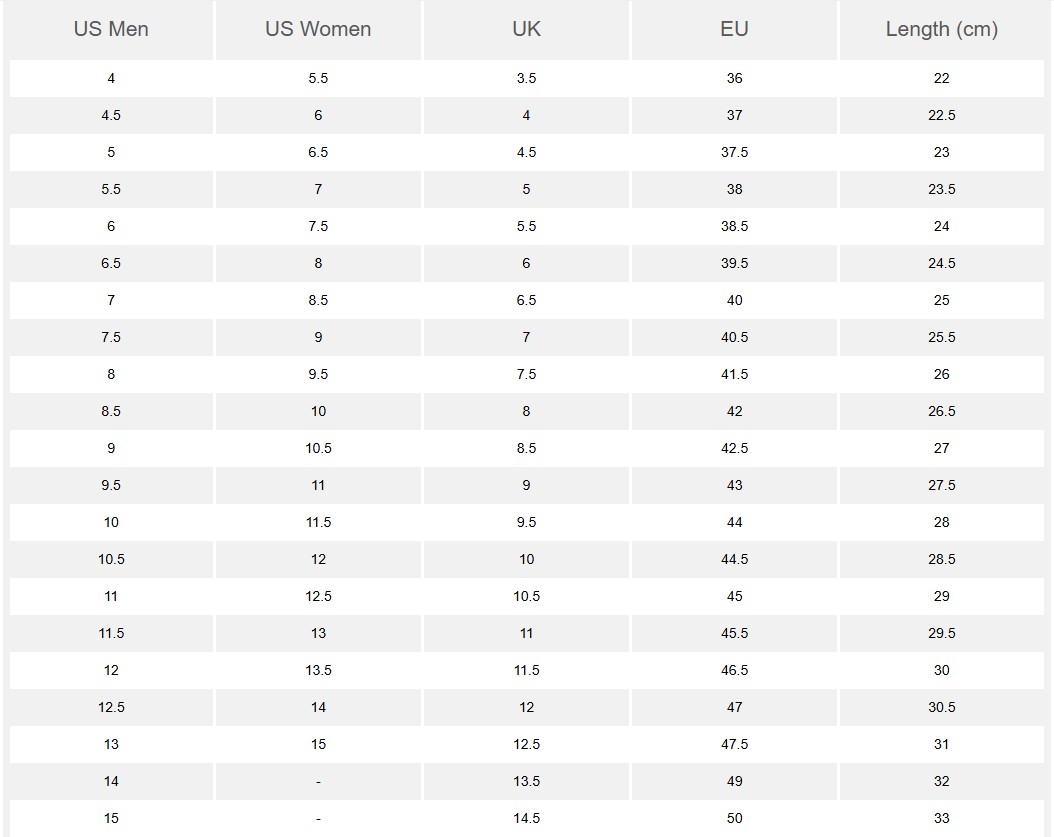Click the EU column header

(x=734, y=29)
